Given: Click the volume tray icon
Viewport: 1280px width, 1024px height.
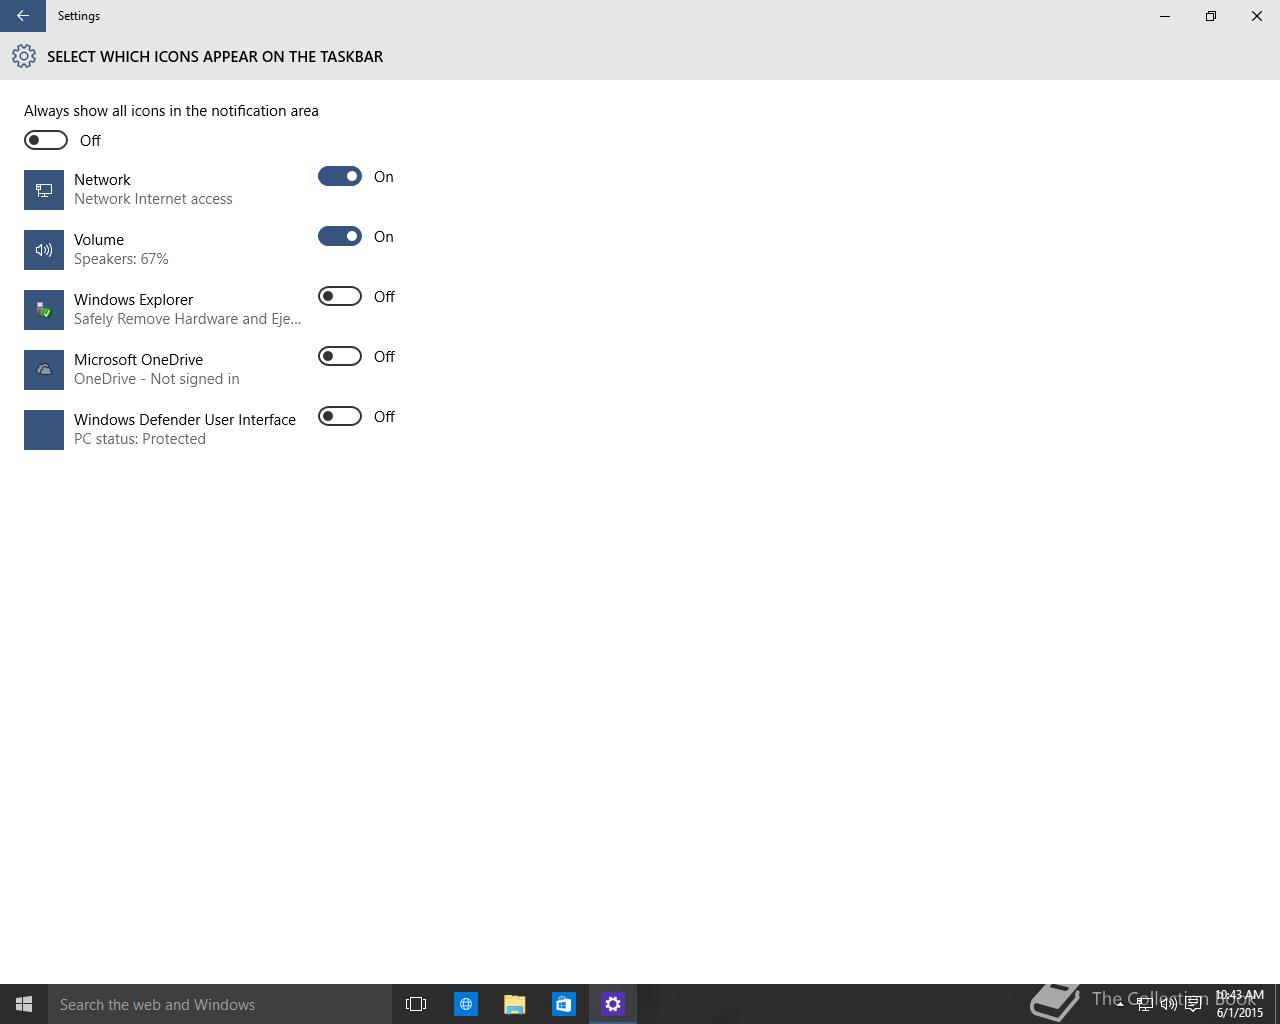Looking at the screenshot, I should (1168, 1004).
